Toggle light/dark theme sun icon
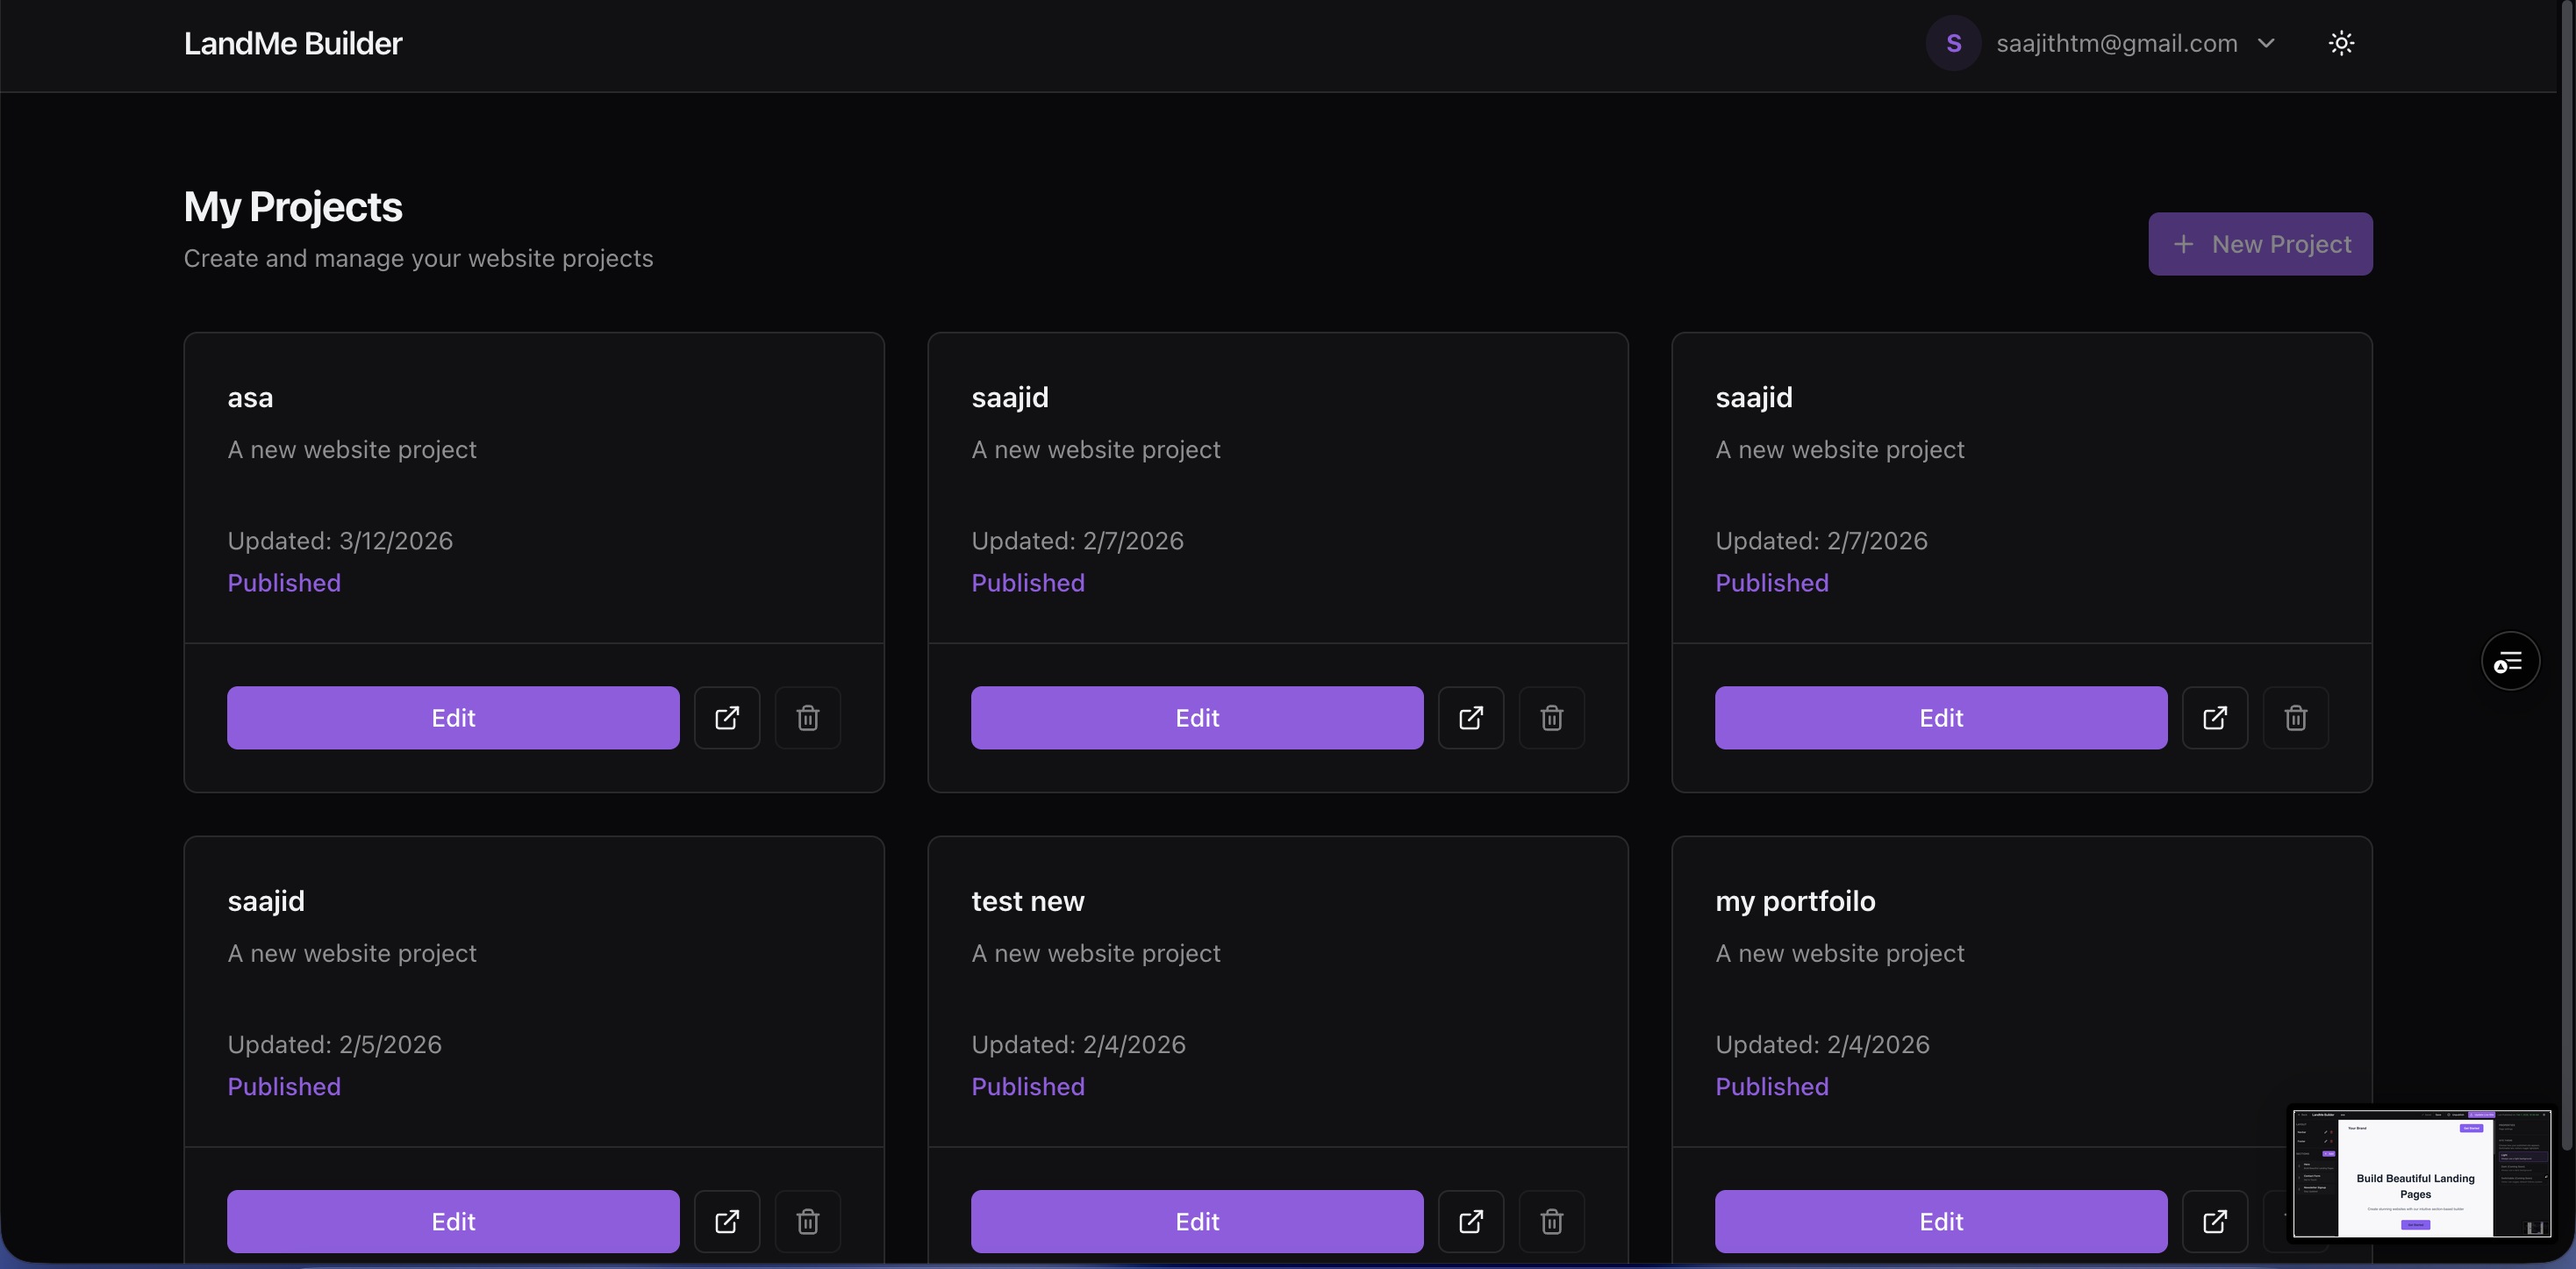 click(x=2341, y=43)
